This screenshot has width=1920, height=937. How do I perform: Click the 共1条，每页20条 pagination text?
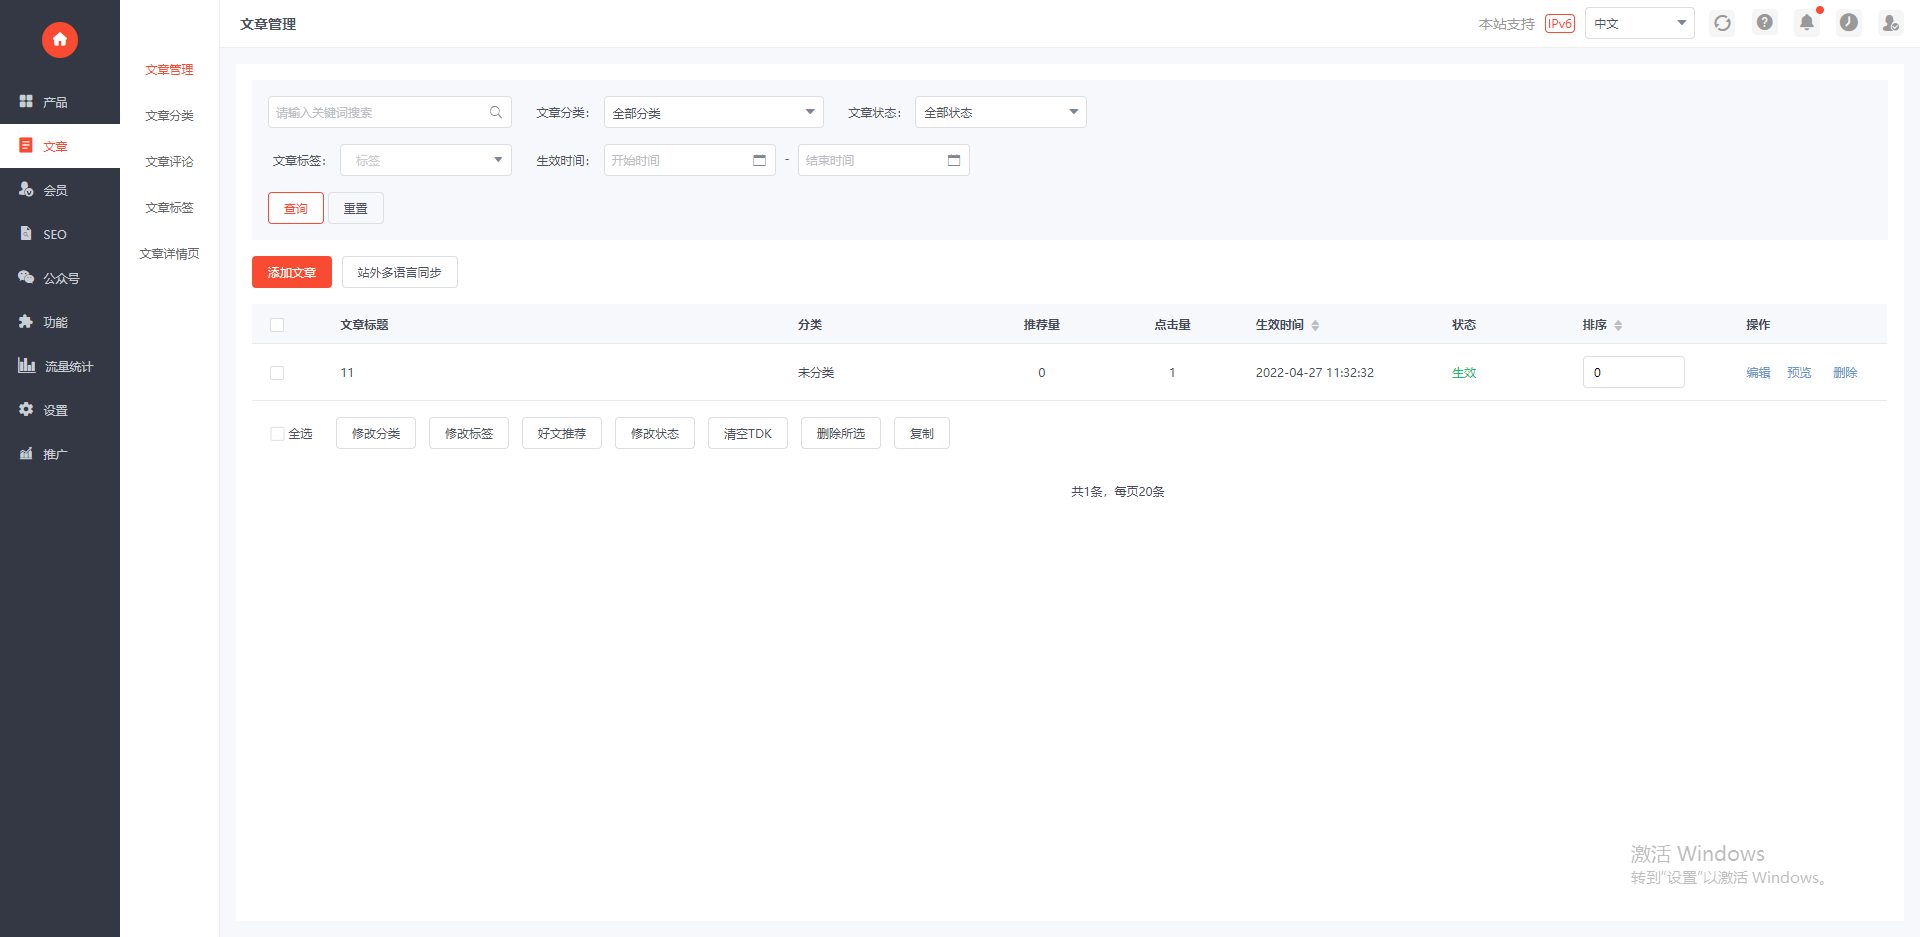[x=1118, y=492]
